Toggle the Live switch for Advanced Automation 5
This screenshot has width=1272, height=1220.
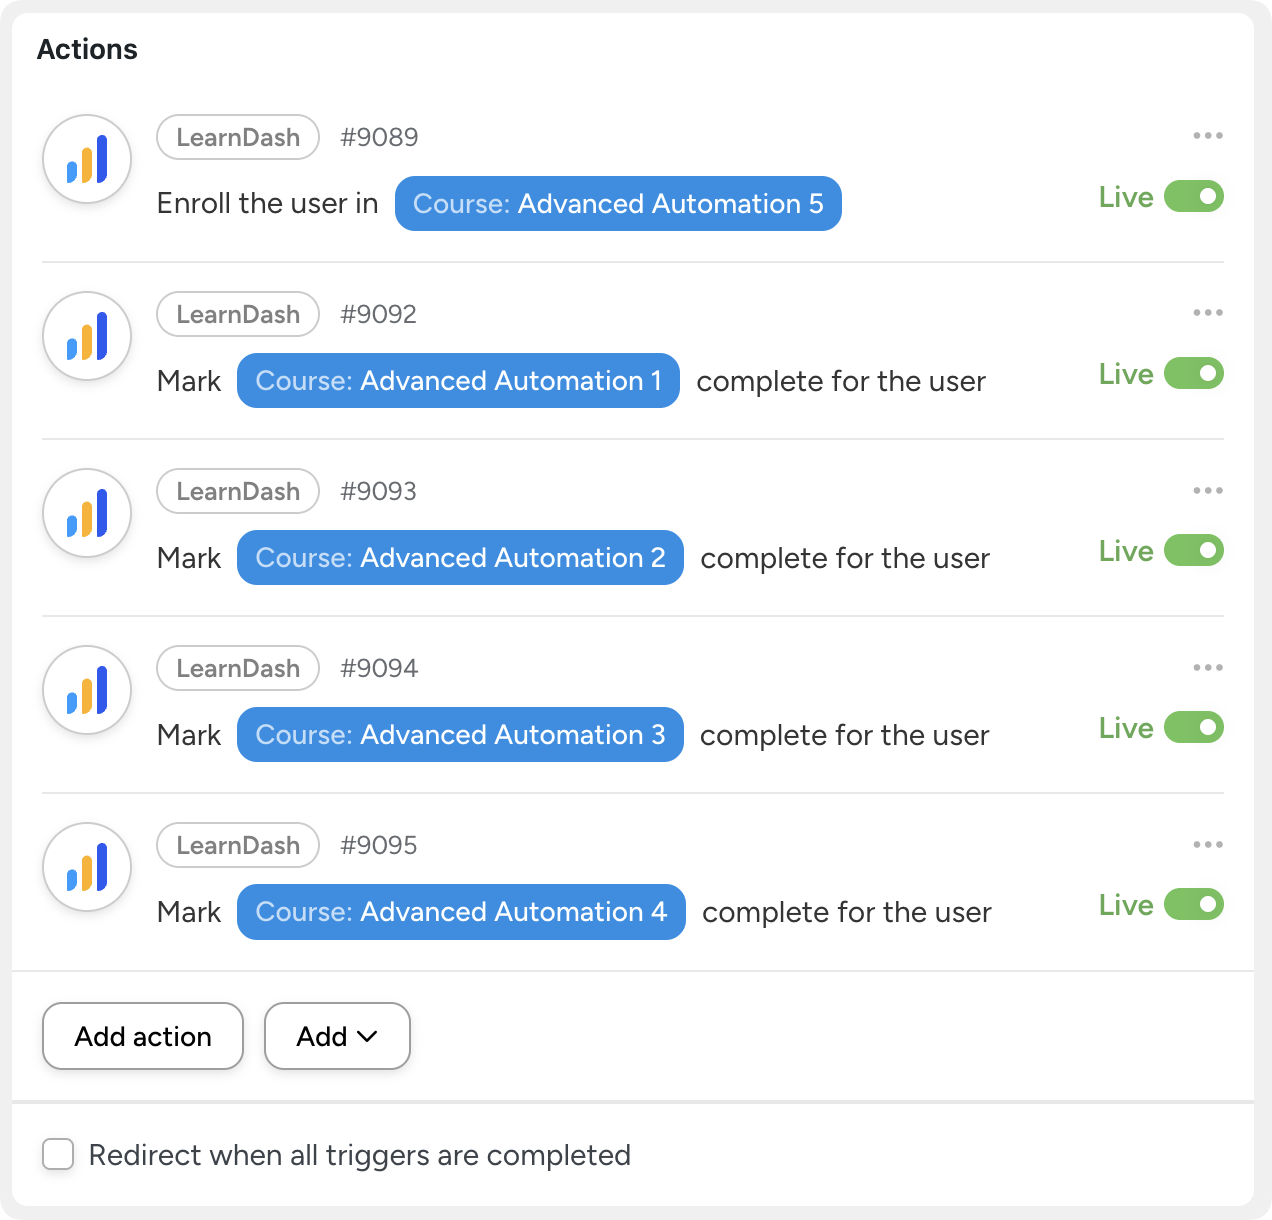1193,196
